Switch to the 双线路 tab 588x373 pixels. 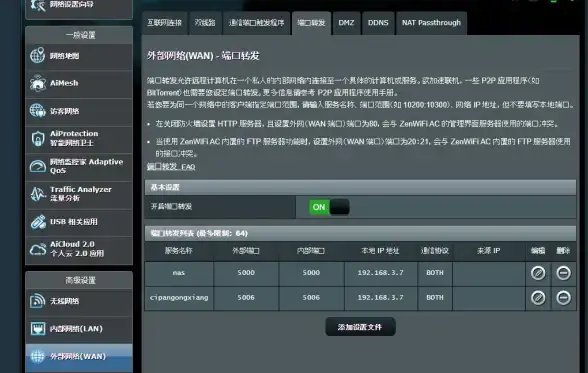coord(205,23)
